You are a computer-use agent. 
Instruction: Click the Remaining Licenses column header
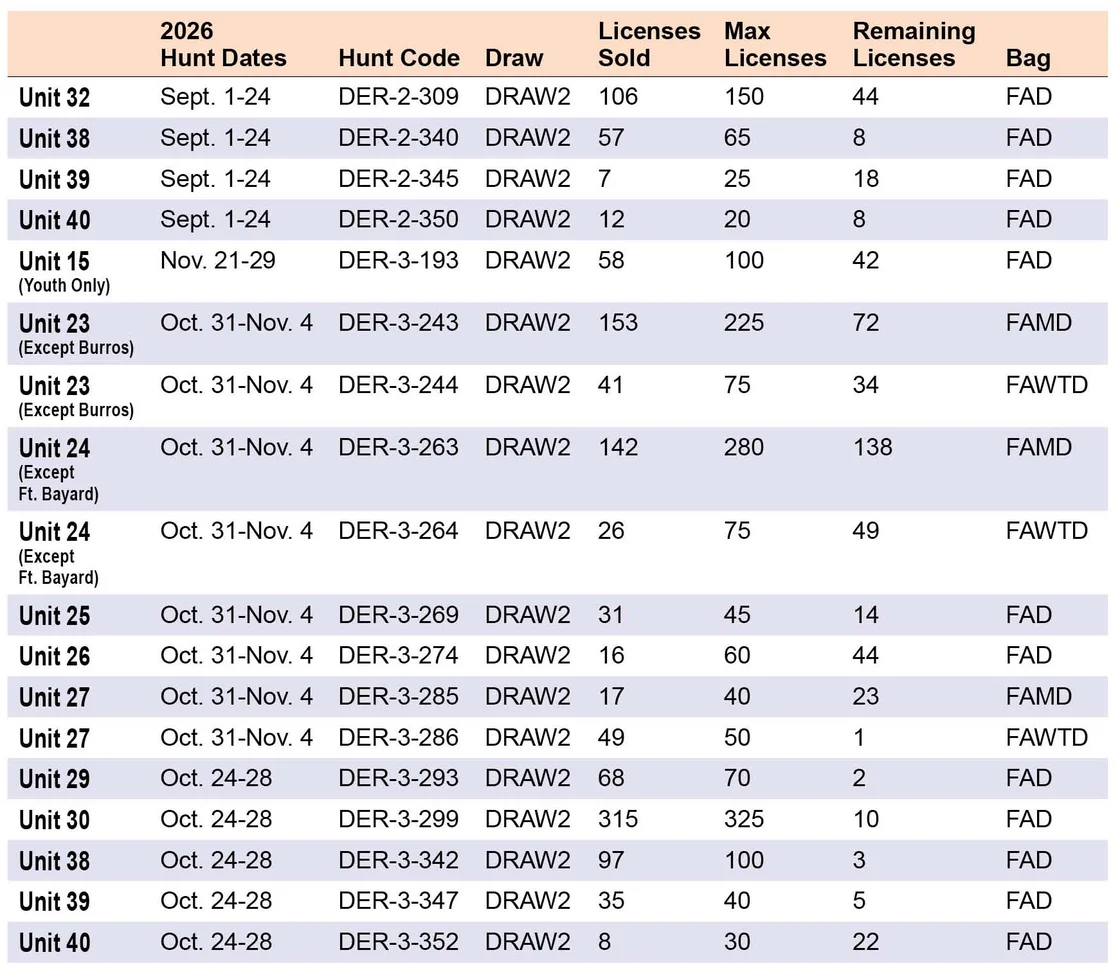pos(914,44)
